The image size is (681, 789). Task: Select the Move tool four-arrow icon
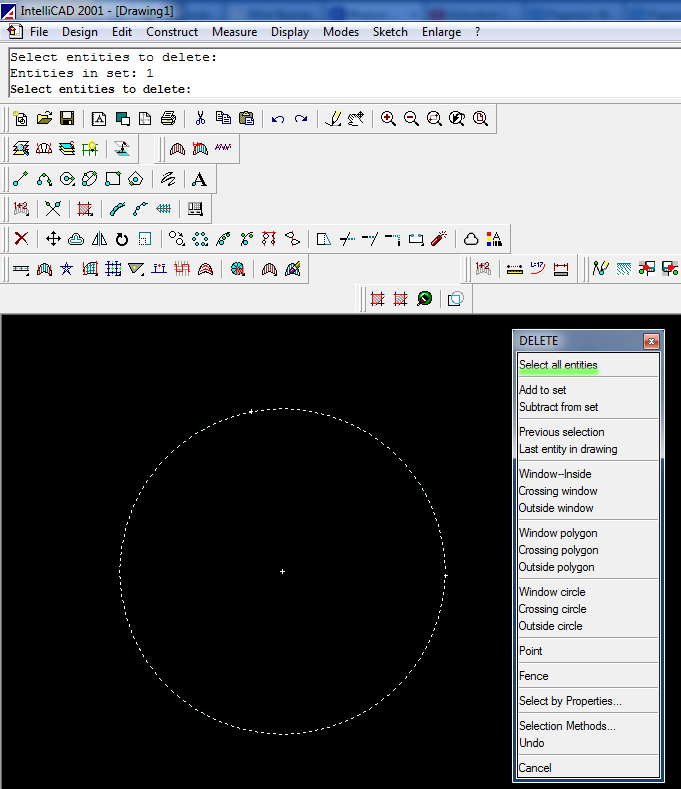[x=54, y=239]
